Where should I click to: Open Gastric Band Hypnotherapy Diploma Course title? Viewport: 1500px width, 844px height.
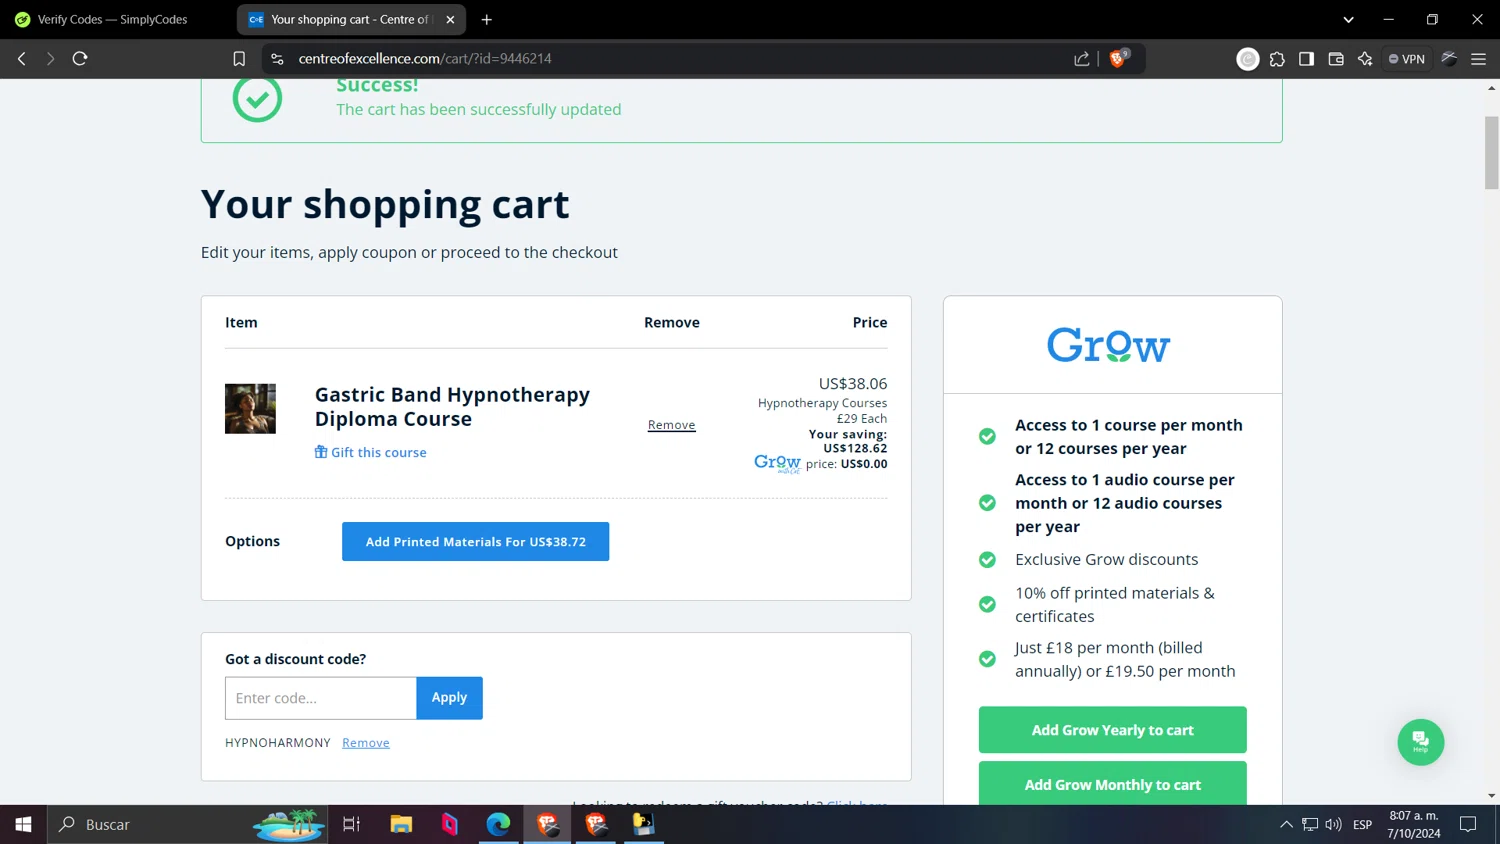point(452,407)
